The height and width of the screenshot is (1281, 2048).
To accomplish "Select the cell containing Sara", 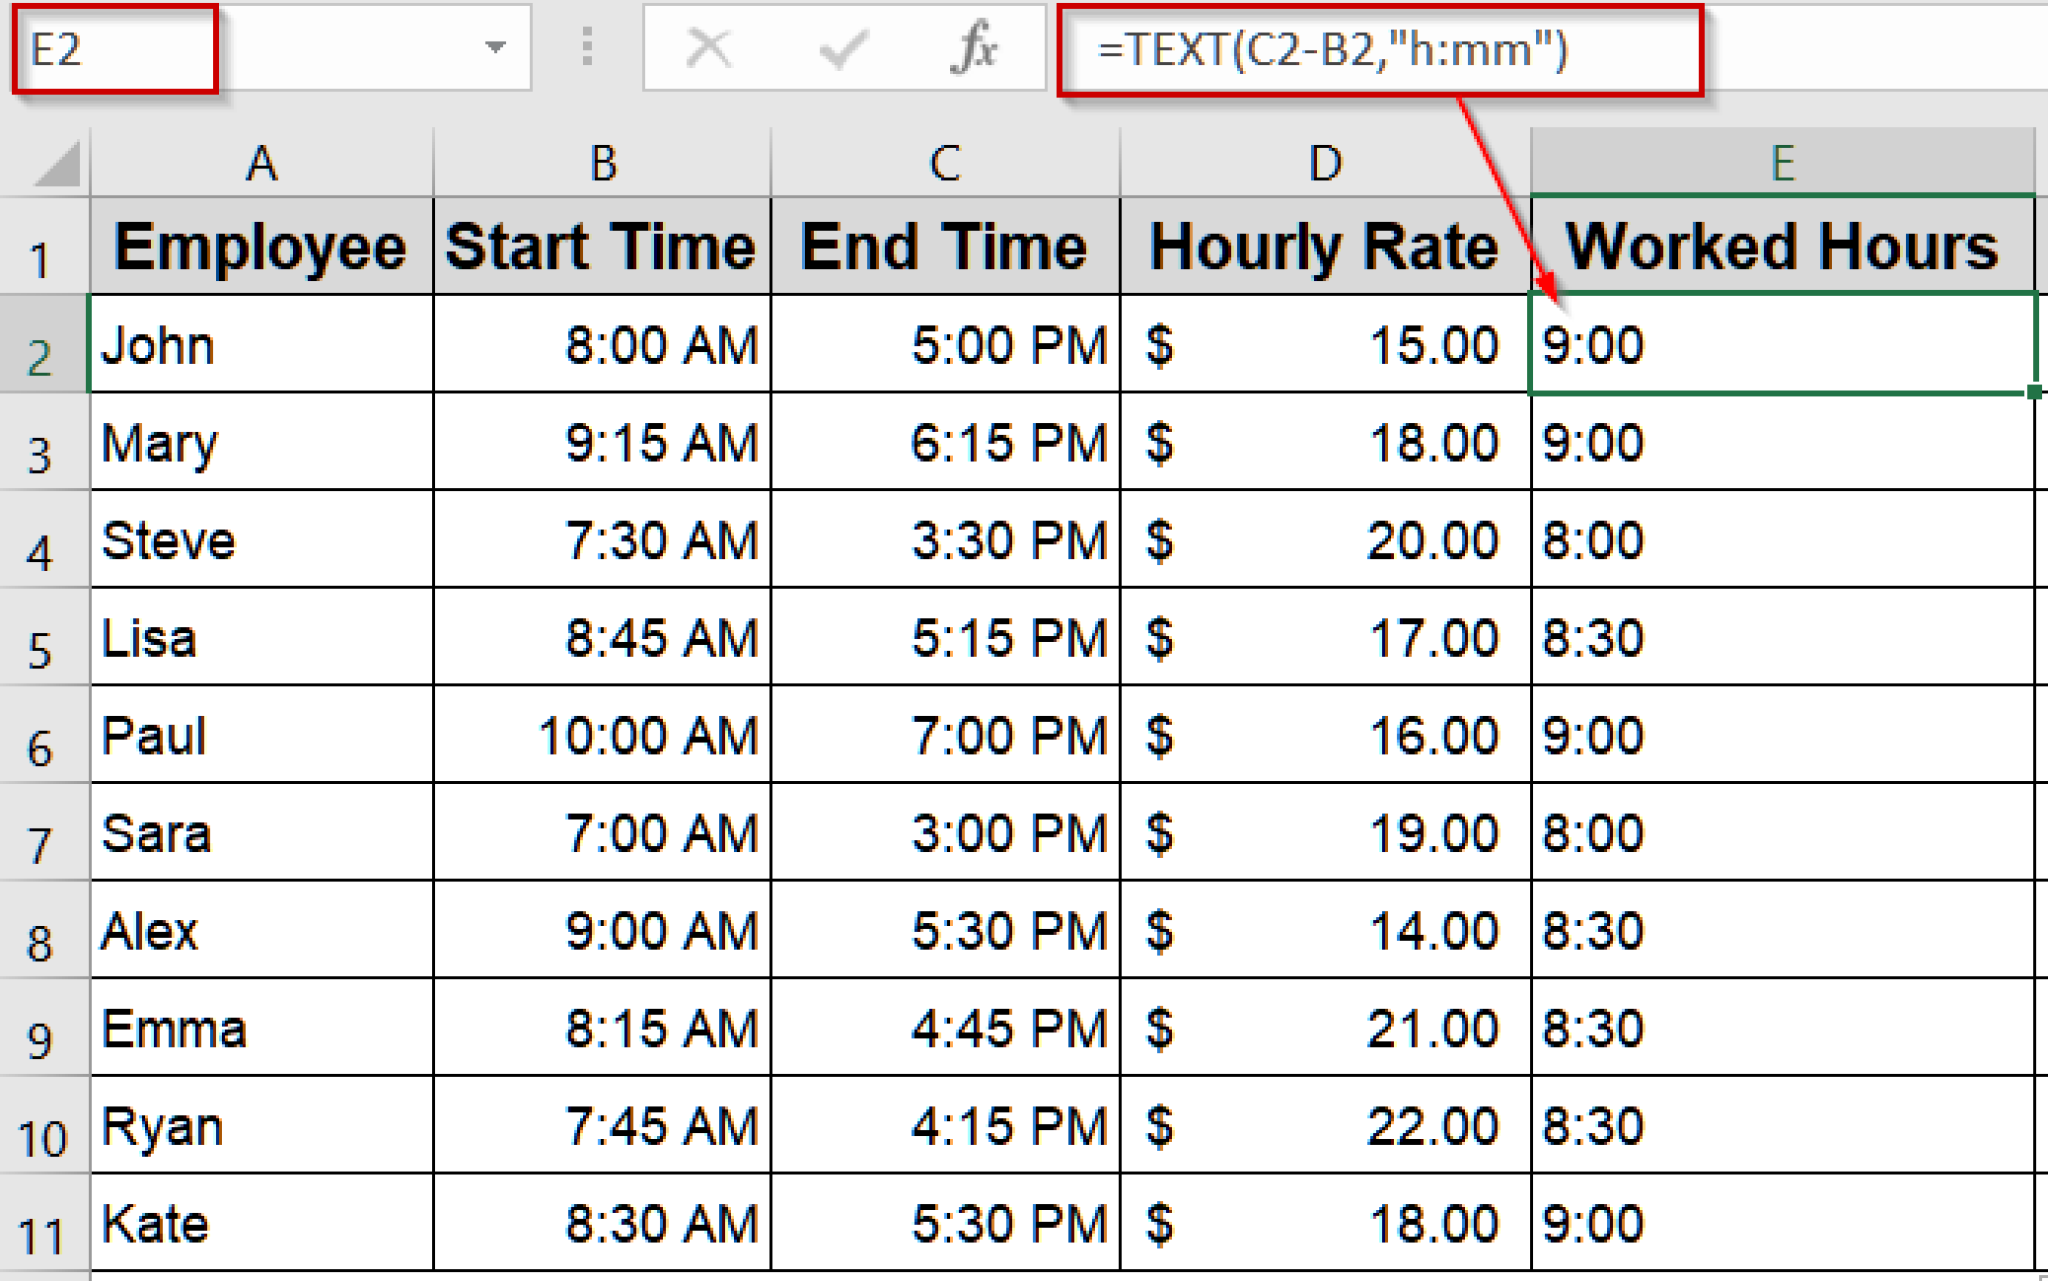I will [261, 832].
